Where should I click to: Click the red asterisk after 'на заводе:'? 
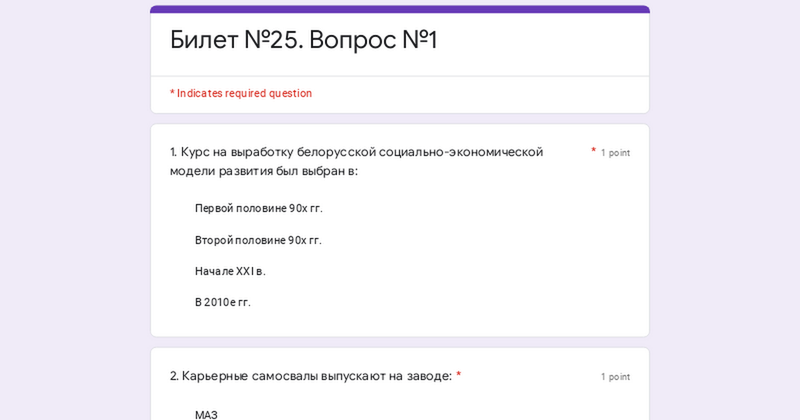[458, 375]
